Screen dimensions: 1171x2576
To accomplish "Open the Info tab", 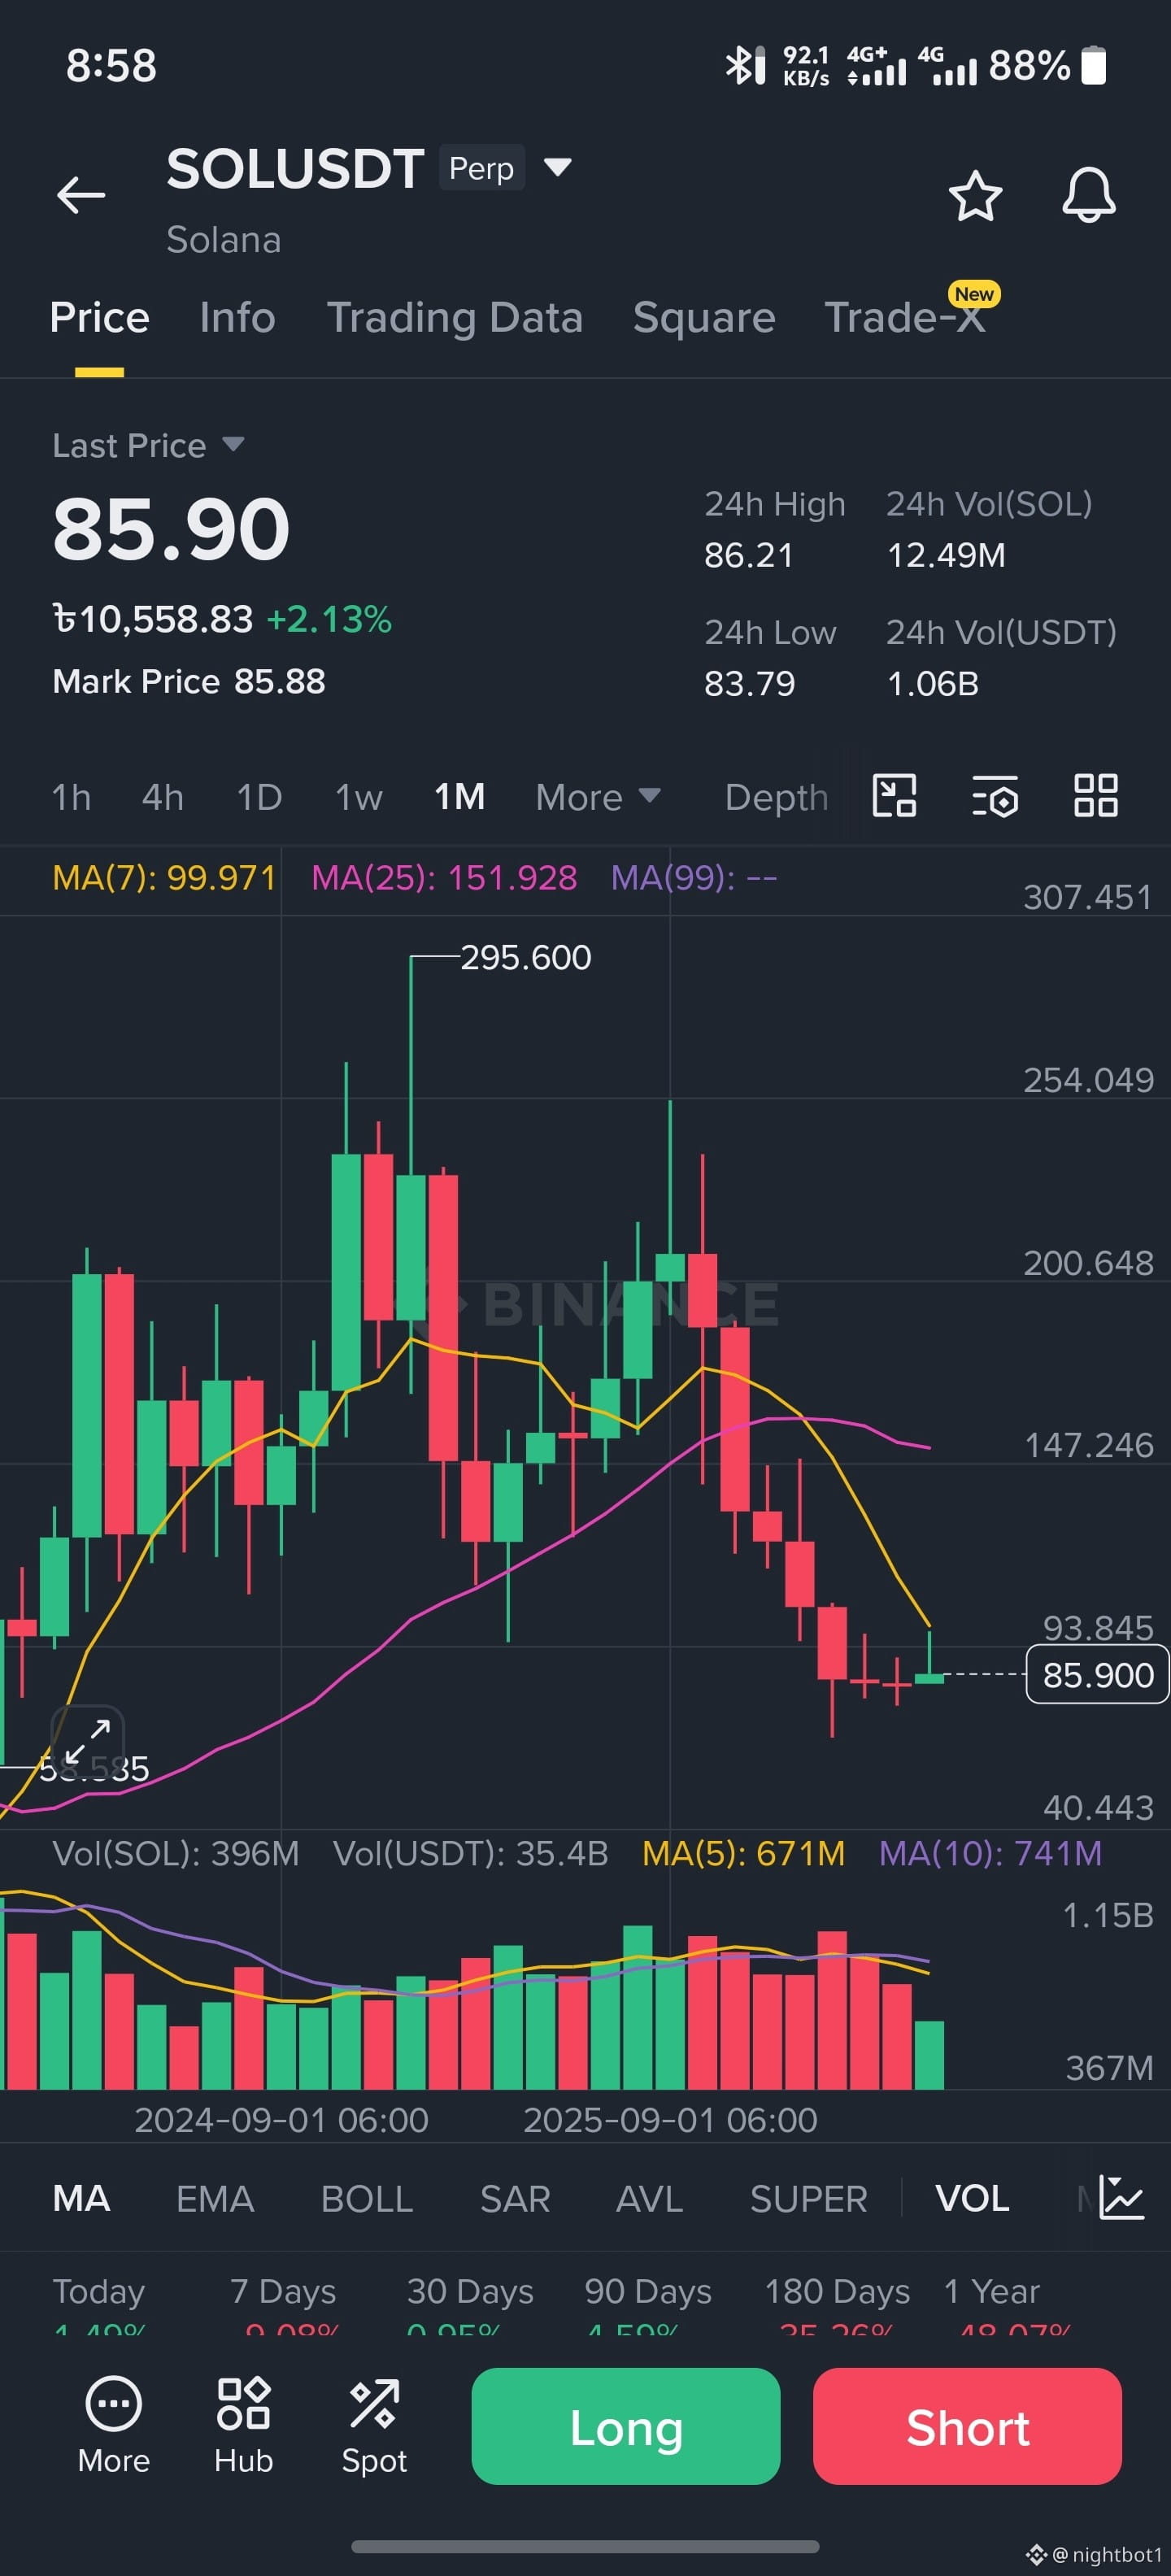I will 237,317.
